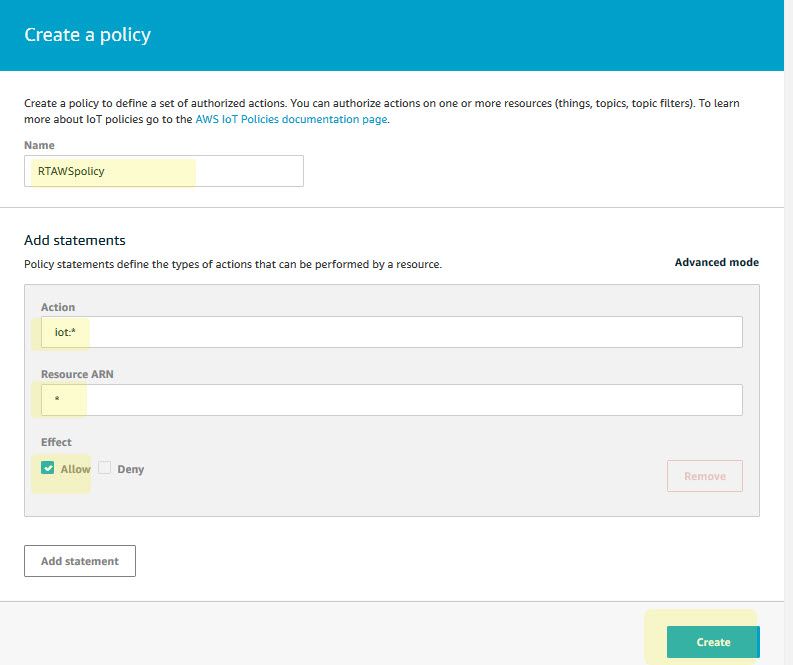This screenshot has width=793, height=665.
Task: Click the Action field label
Action: tap(58, 307)
